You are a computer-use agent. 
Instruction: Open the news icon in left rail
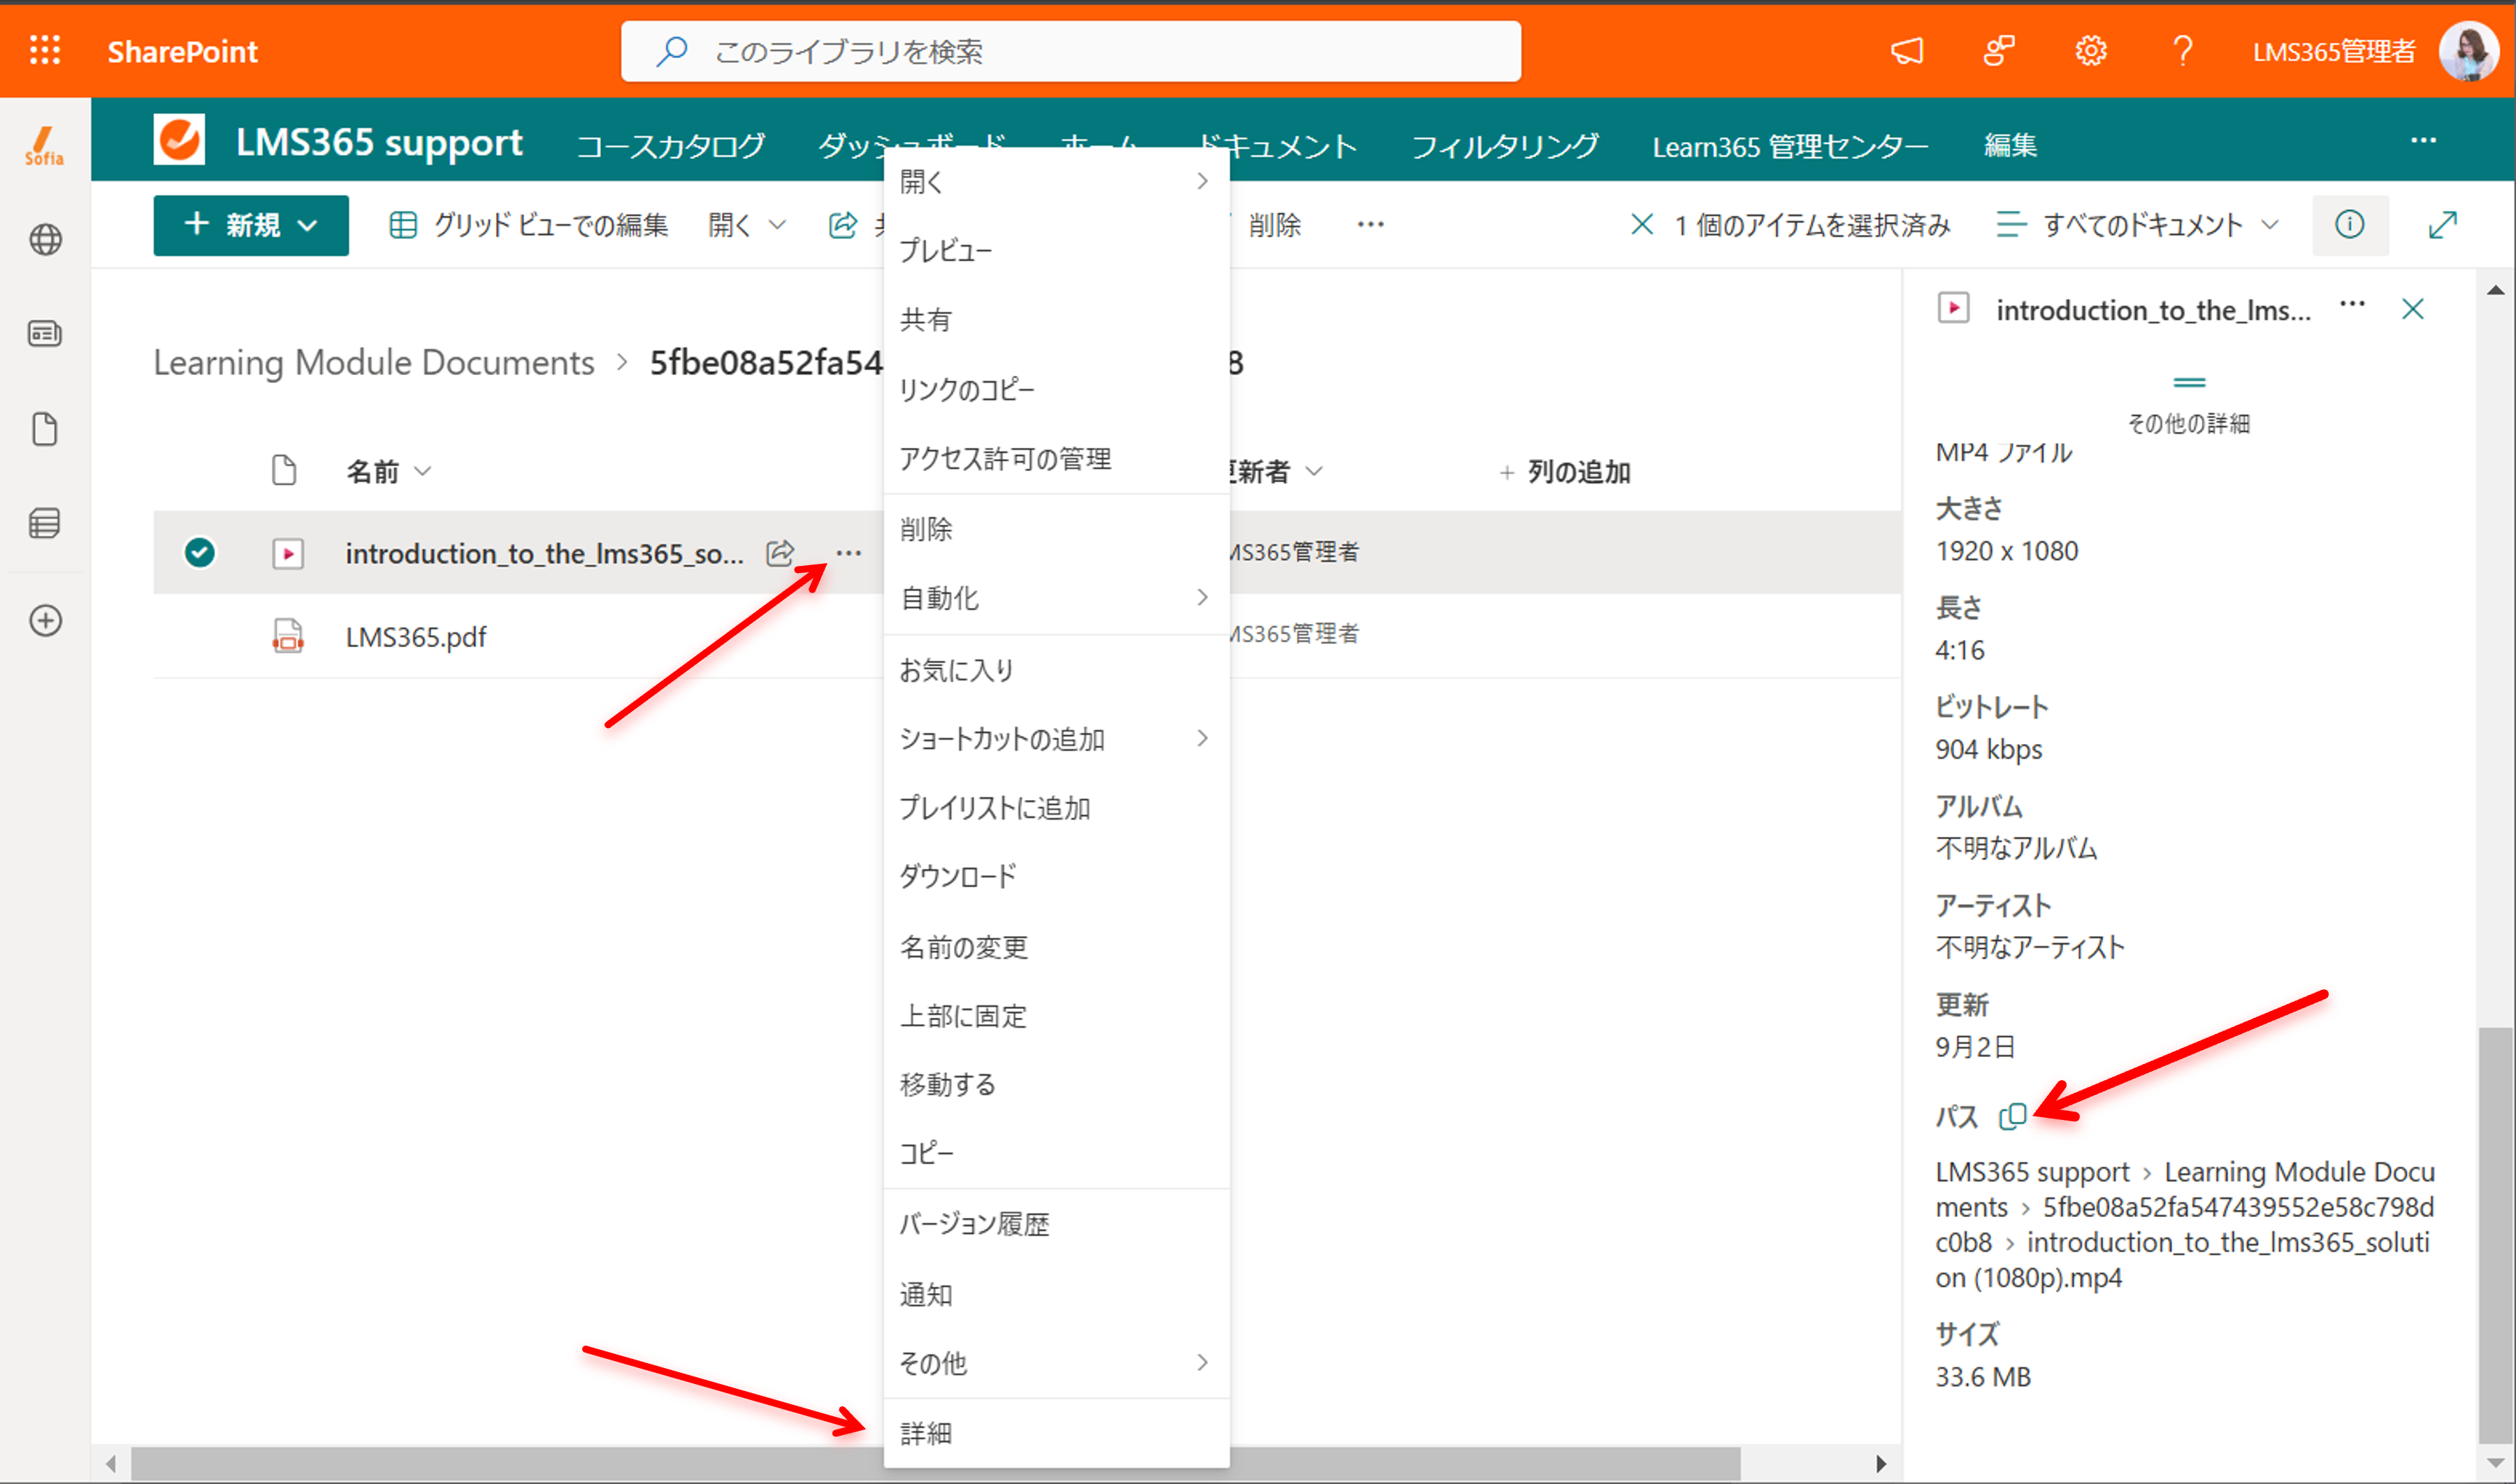[45, 333]
